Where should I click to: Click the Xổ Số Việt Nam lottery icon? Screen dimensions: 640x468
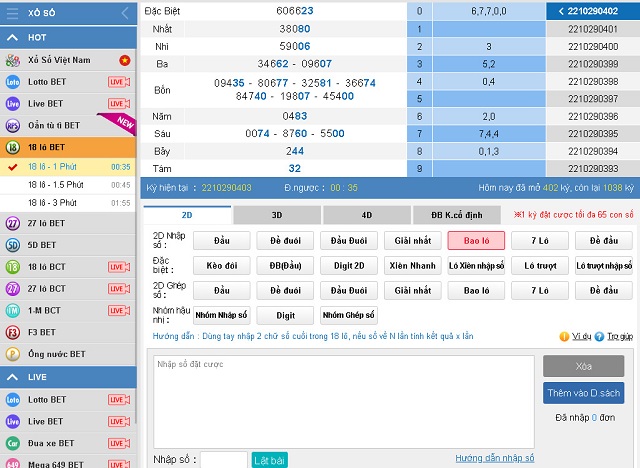[13, 61]
